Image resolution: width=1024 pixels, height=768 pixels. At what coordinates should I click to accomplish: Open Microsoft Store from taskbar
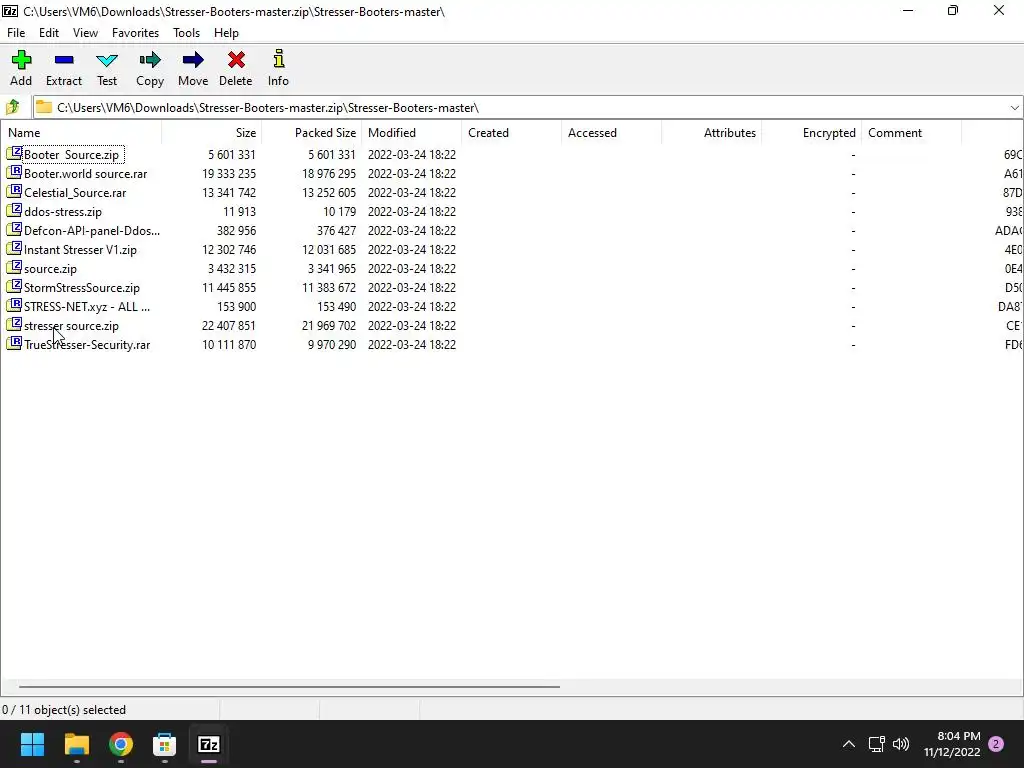pyautogui.click(x=165, y=744)
